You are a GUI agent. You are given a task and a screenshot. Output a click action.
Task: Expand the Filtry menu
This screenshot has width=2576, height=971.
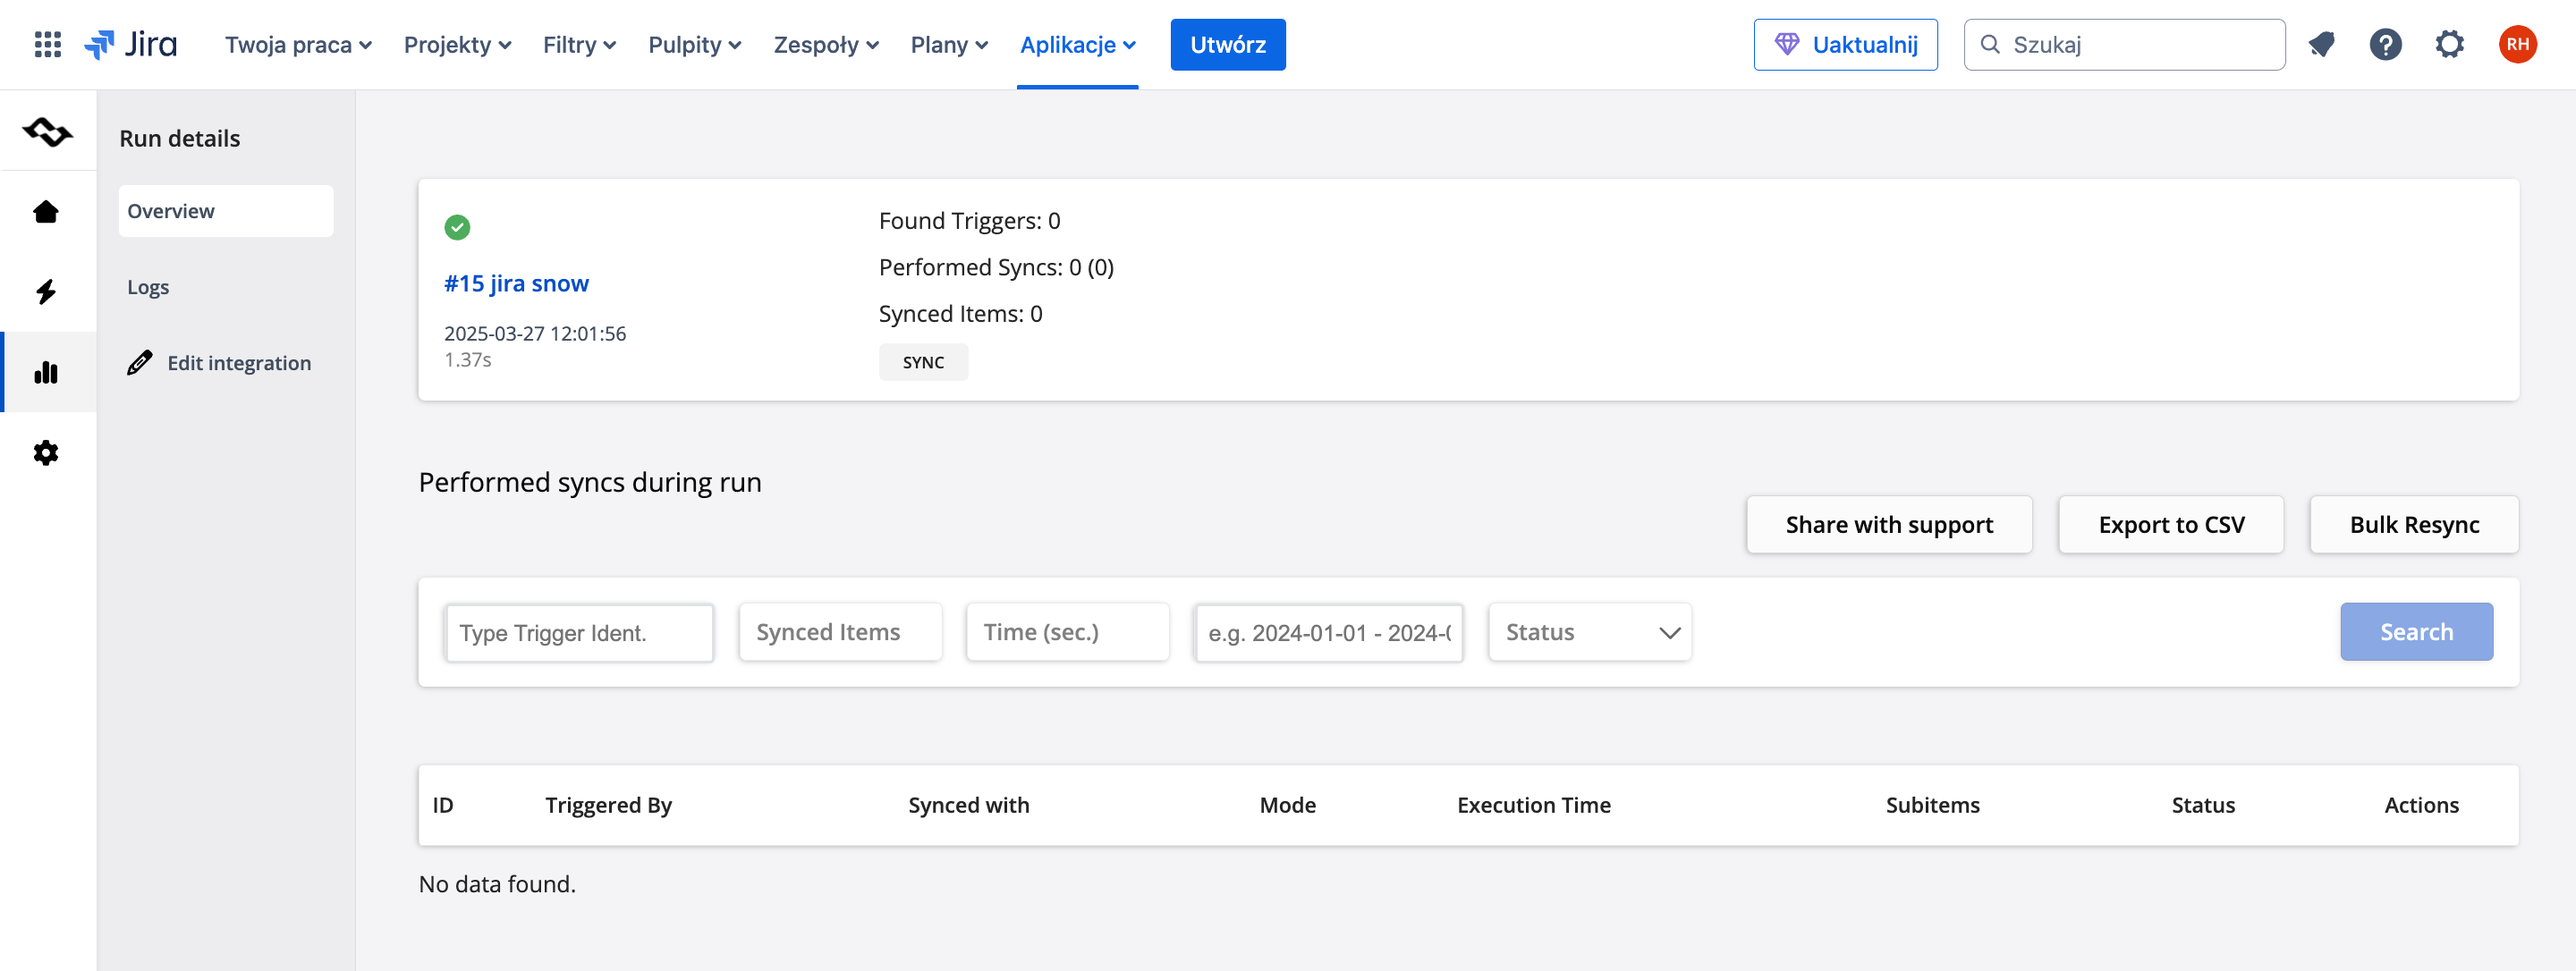pyautogui.click(x=579, y=45)
